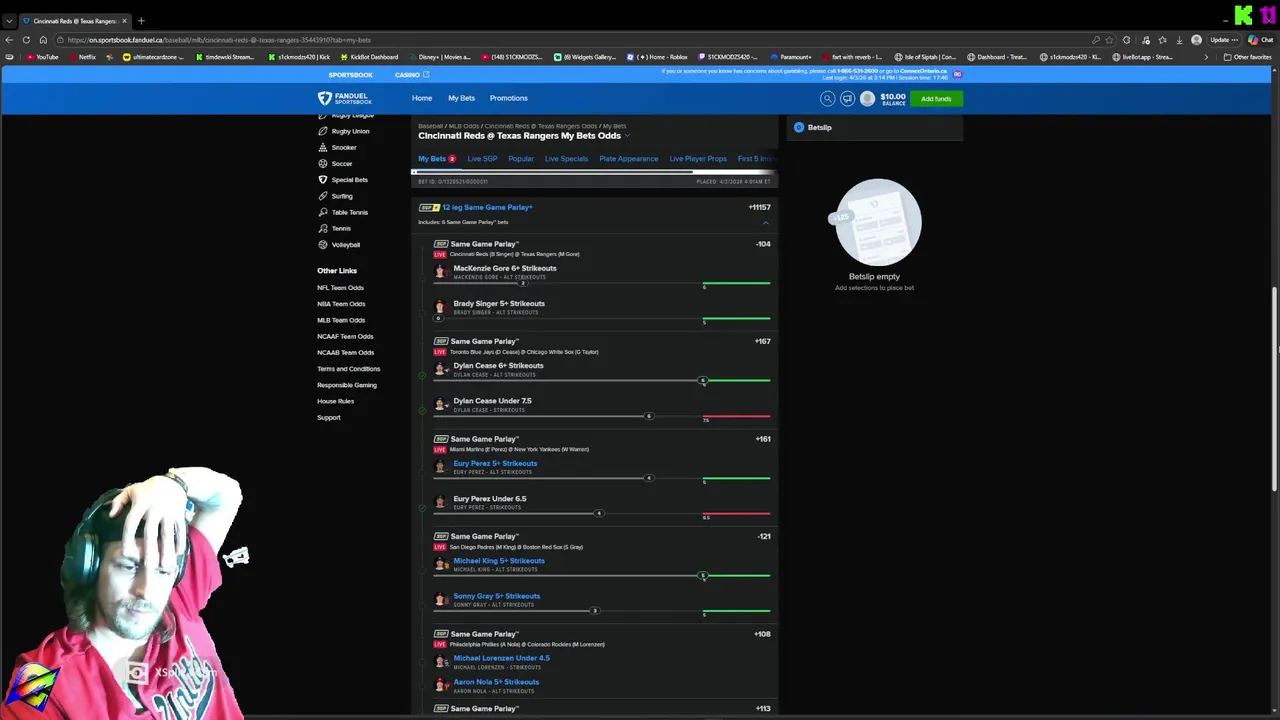Viewport: 1280px width, 720px height.
Task: Select the My Bets tab
Action: point(437,159)
